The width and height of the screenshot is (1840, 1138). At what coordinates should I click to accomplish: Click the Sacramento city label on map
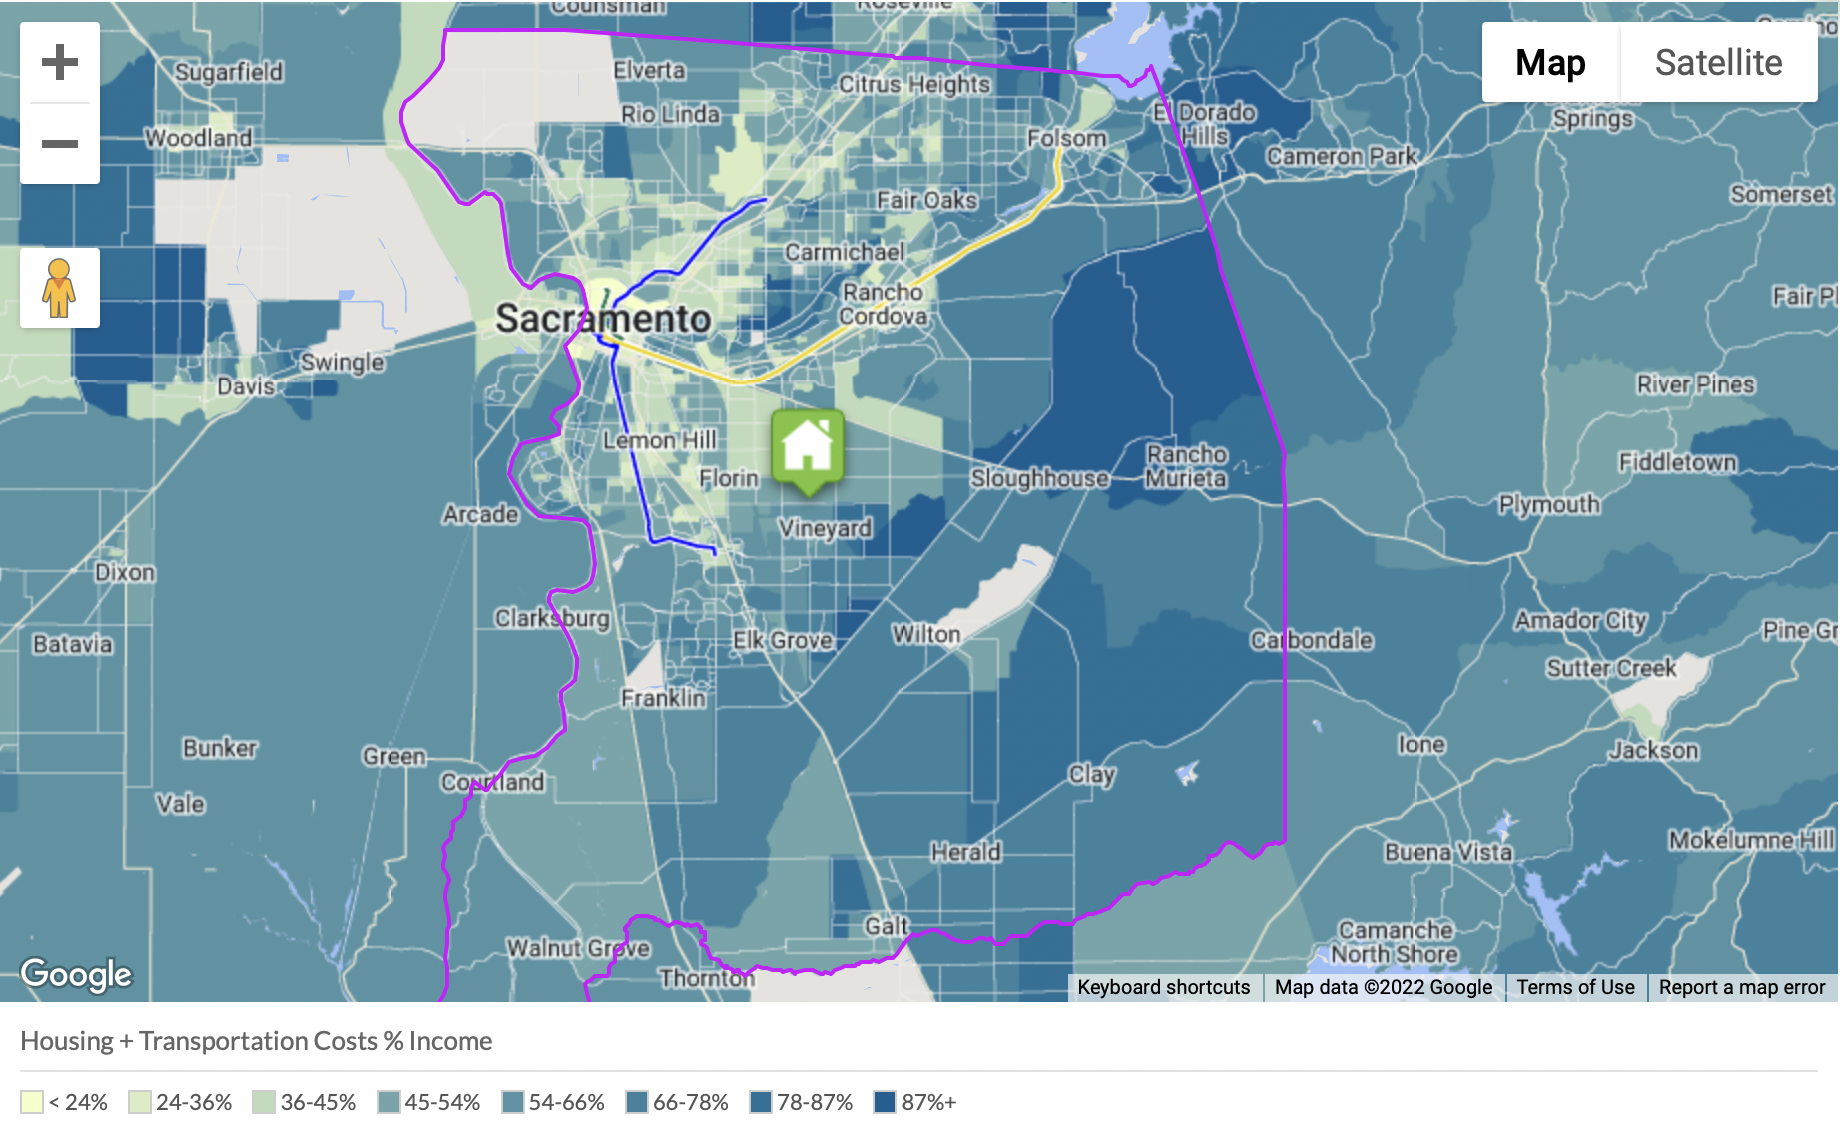(603, 319)
